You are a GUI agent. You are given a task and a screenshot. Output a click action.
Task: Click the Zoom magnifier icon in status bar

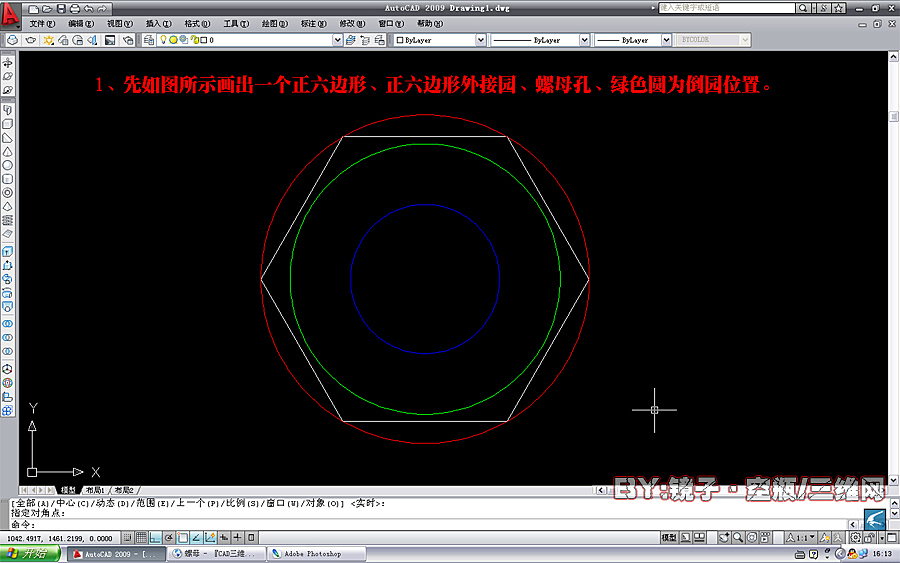coord(738,538)
